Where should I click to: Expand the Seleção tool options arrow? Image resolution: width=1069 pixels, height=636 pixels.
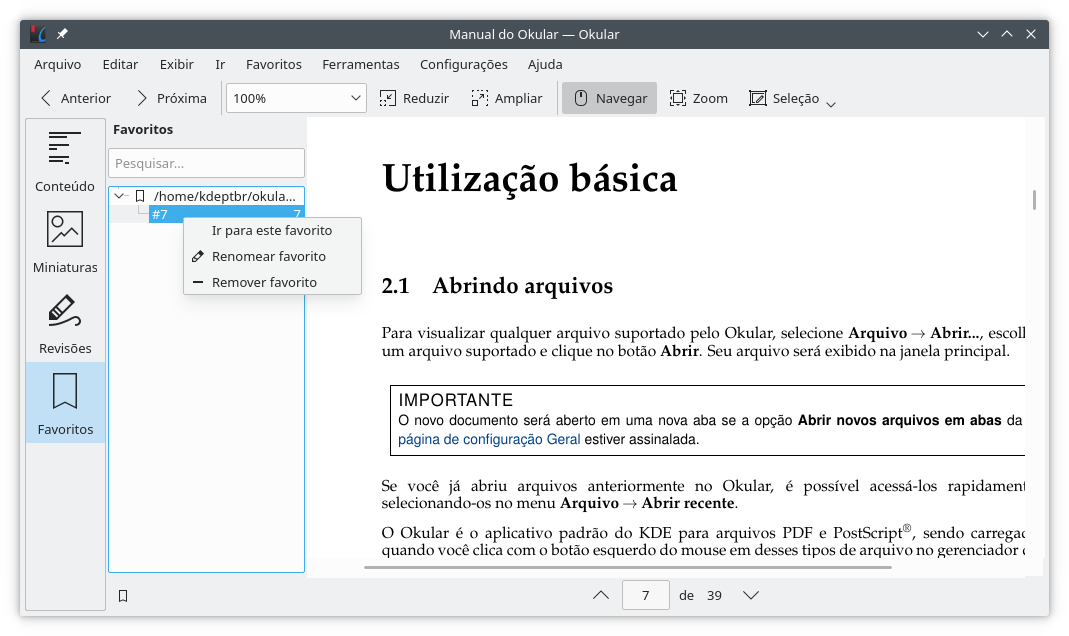[831, 101]
